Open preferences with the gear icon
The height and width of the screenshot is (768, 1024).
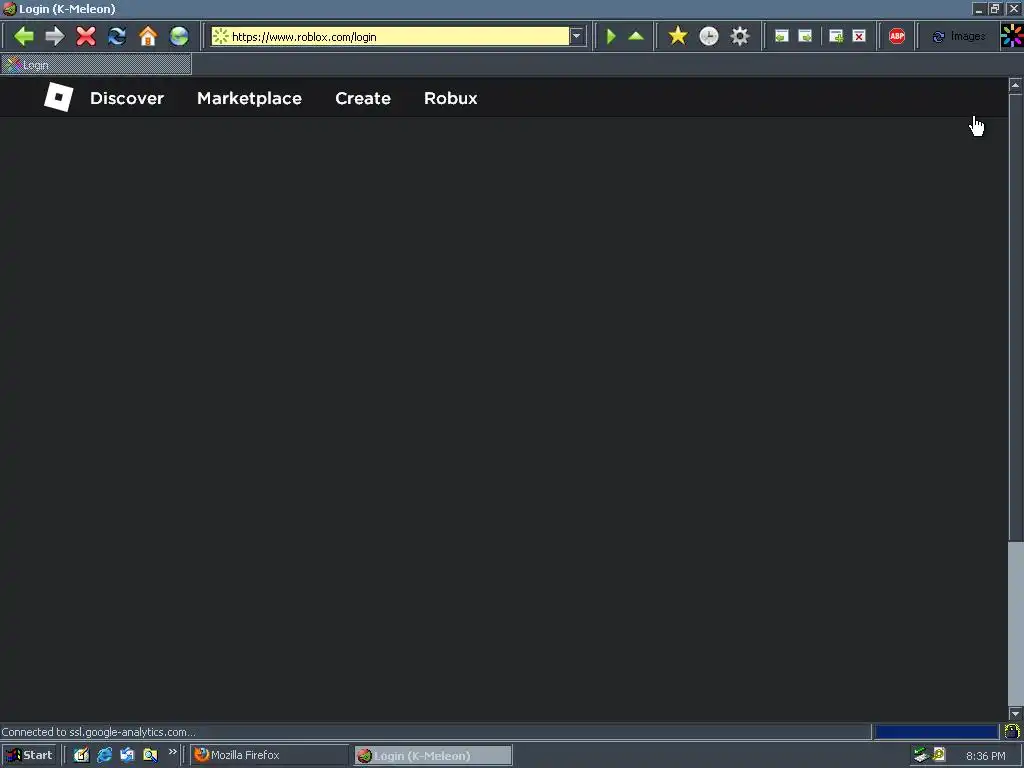[740, 36]
